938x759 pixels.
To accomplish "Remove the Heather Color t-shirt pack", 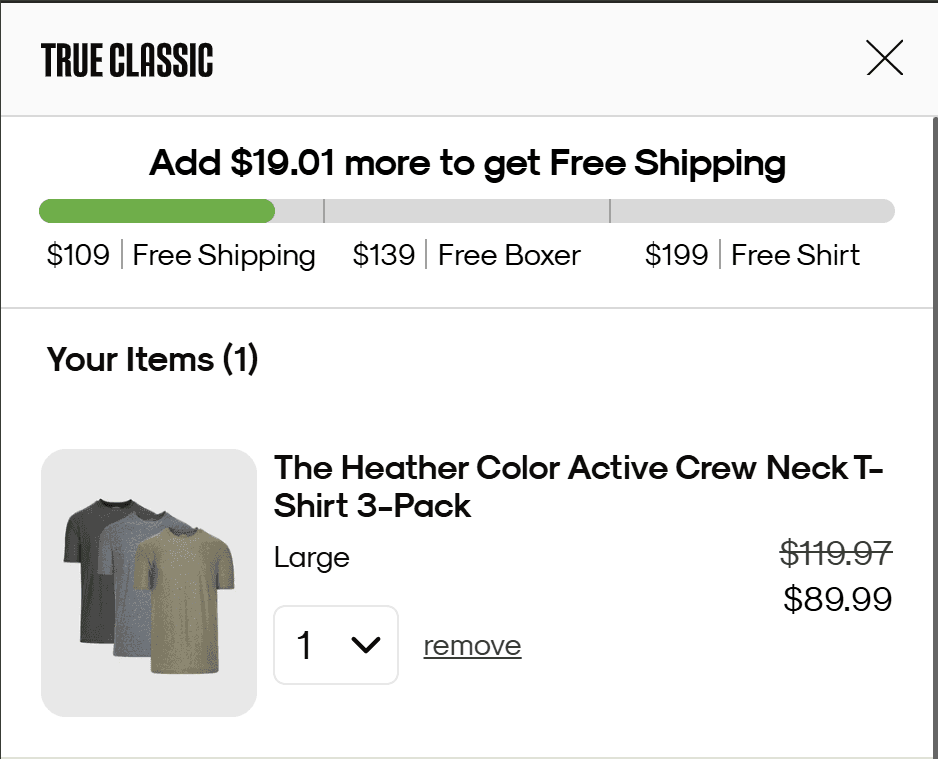I will [471, 645].
